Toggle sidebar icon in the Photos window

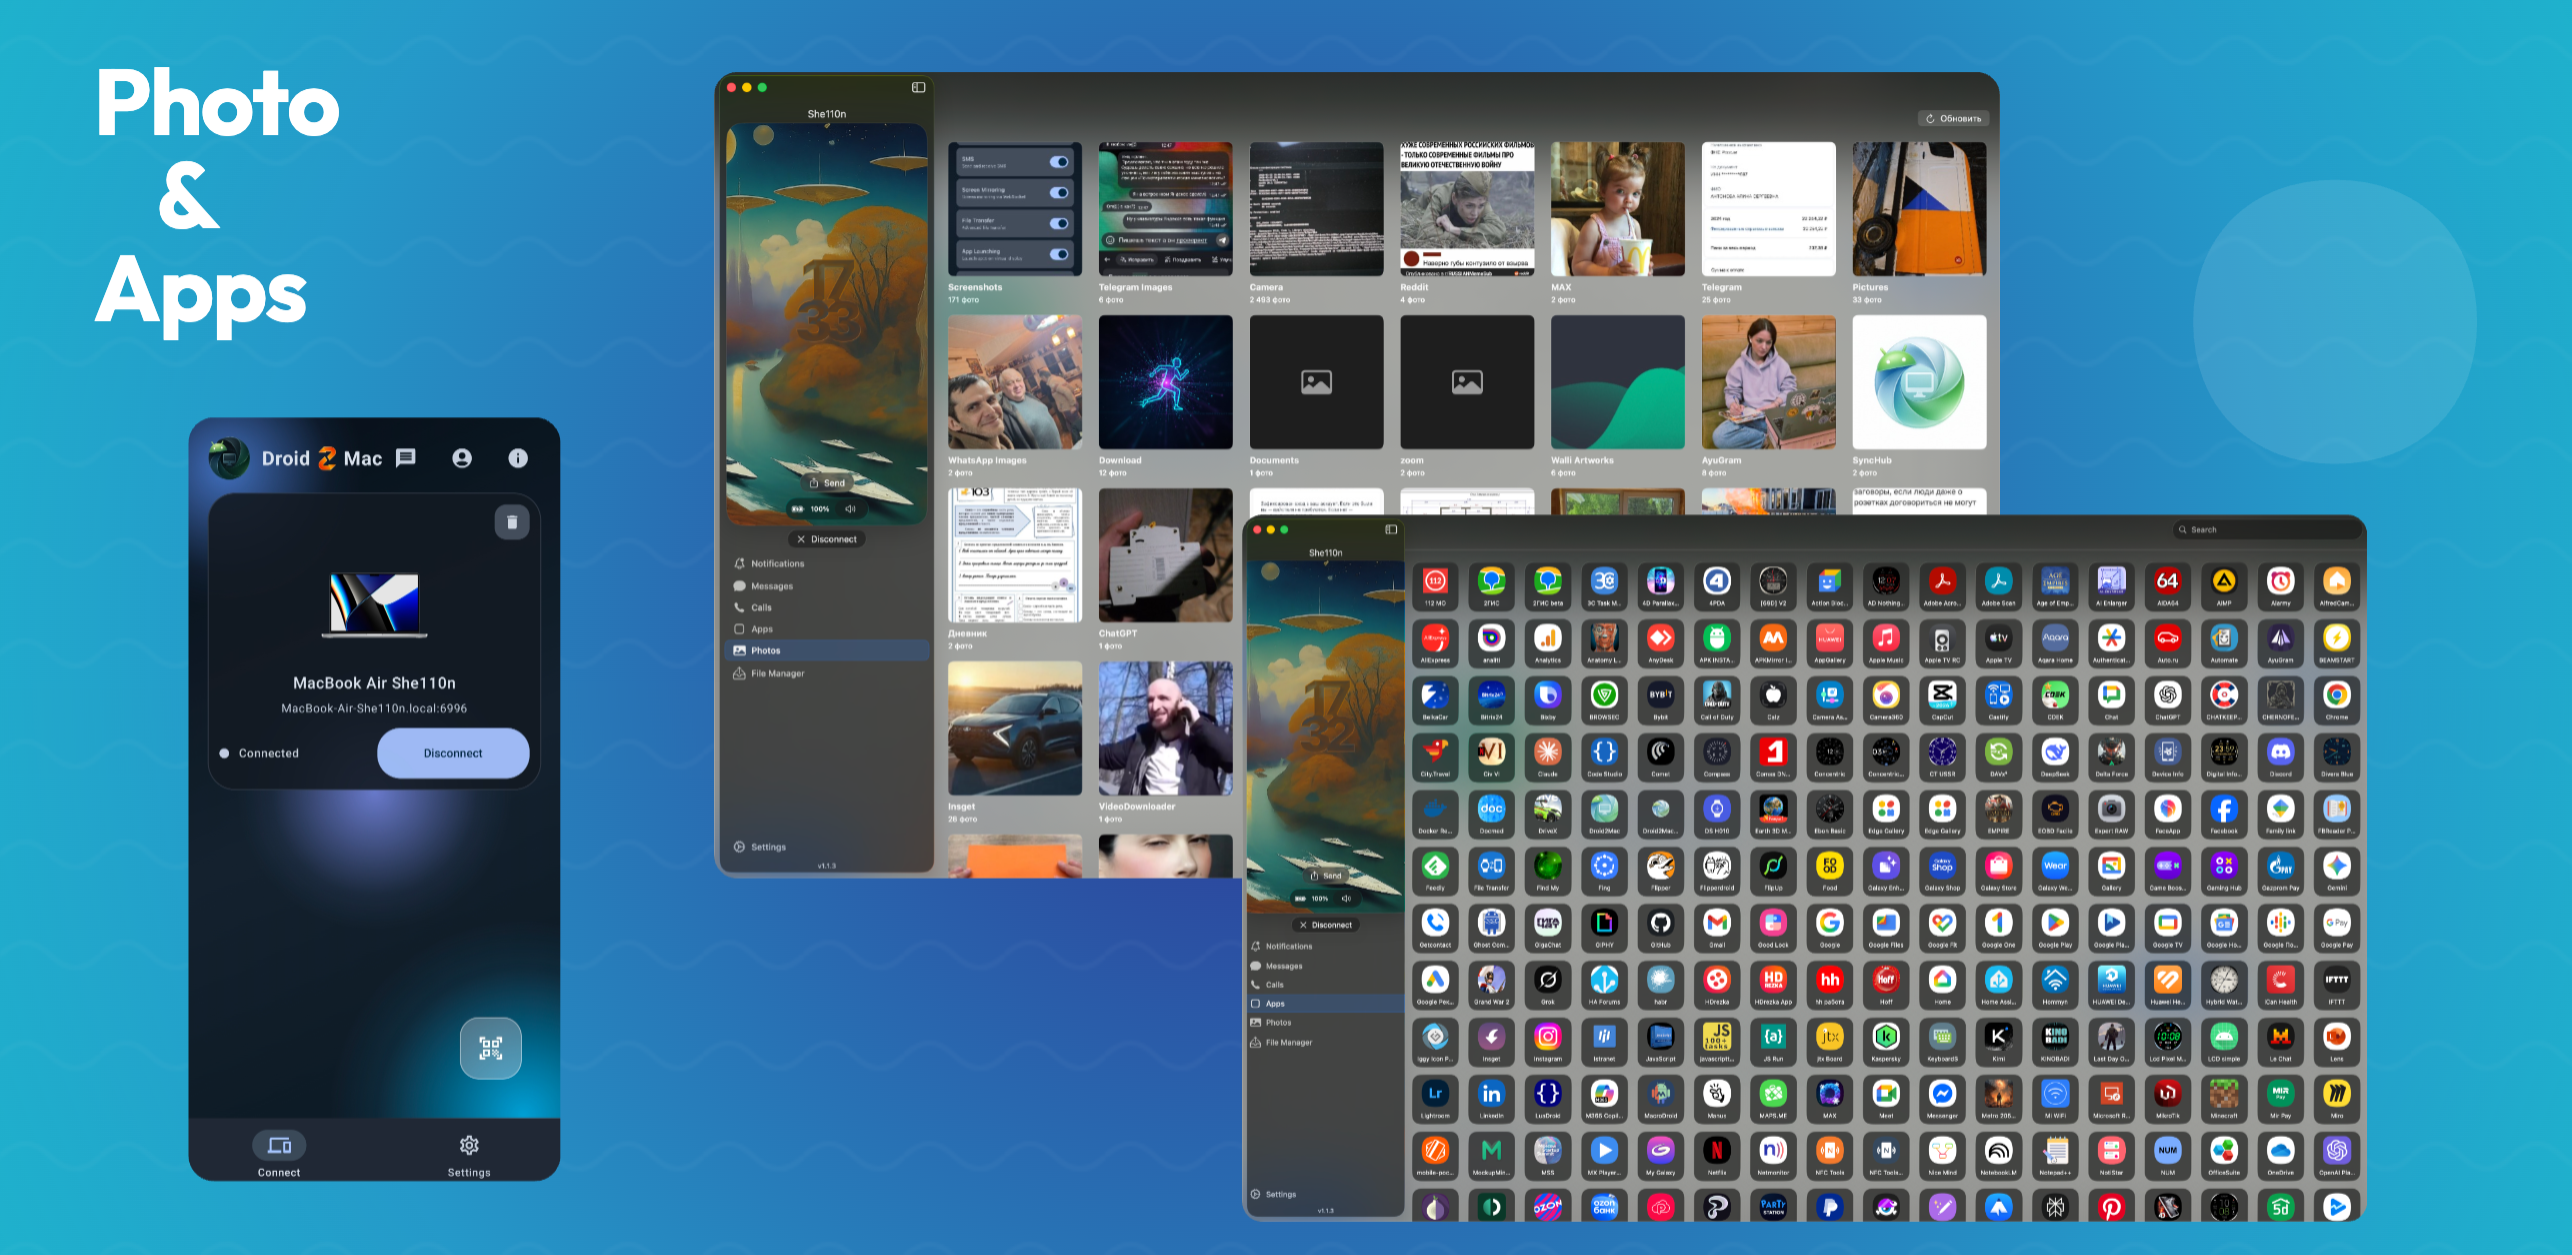[918, 88]
